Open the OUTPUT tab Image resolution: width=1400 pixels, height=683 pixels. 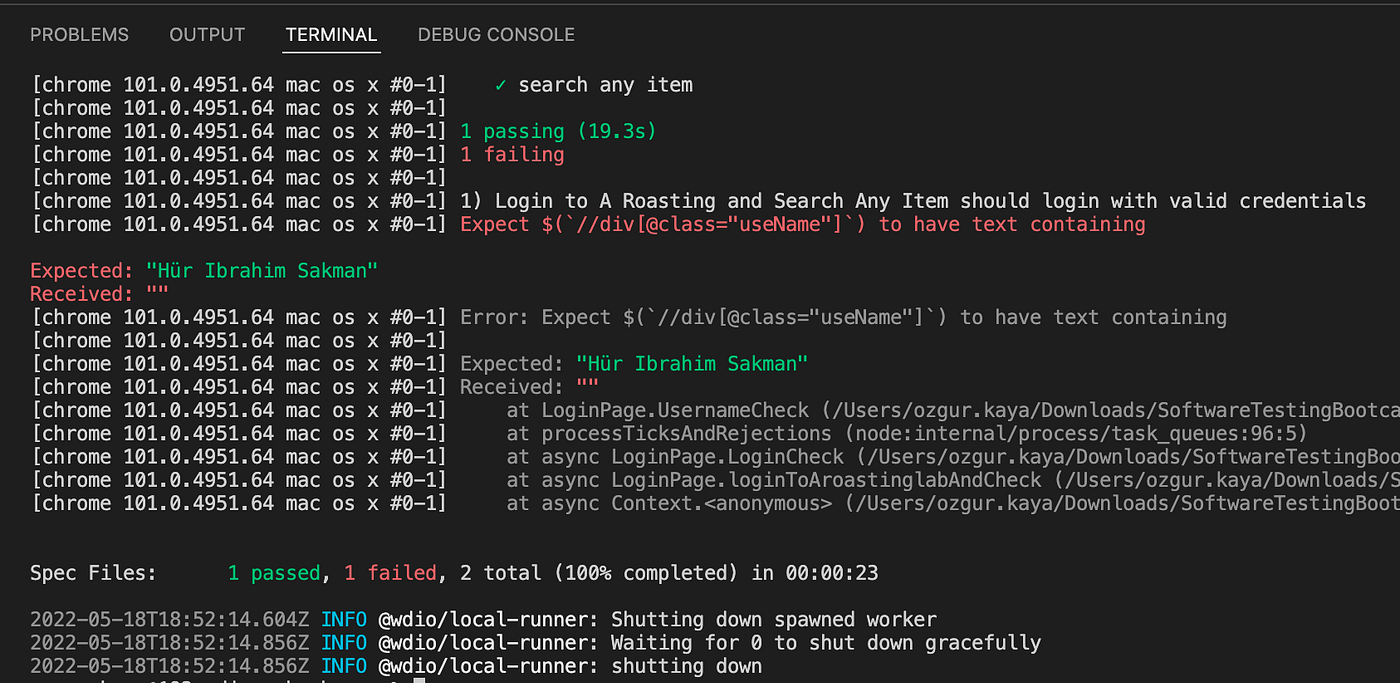click(x=207, y=35)
